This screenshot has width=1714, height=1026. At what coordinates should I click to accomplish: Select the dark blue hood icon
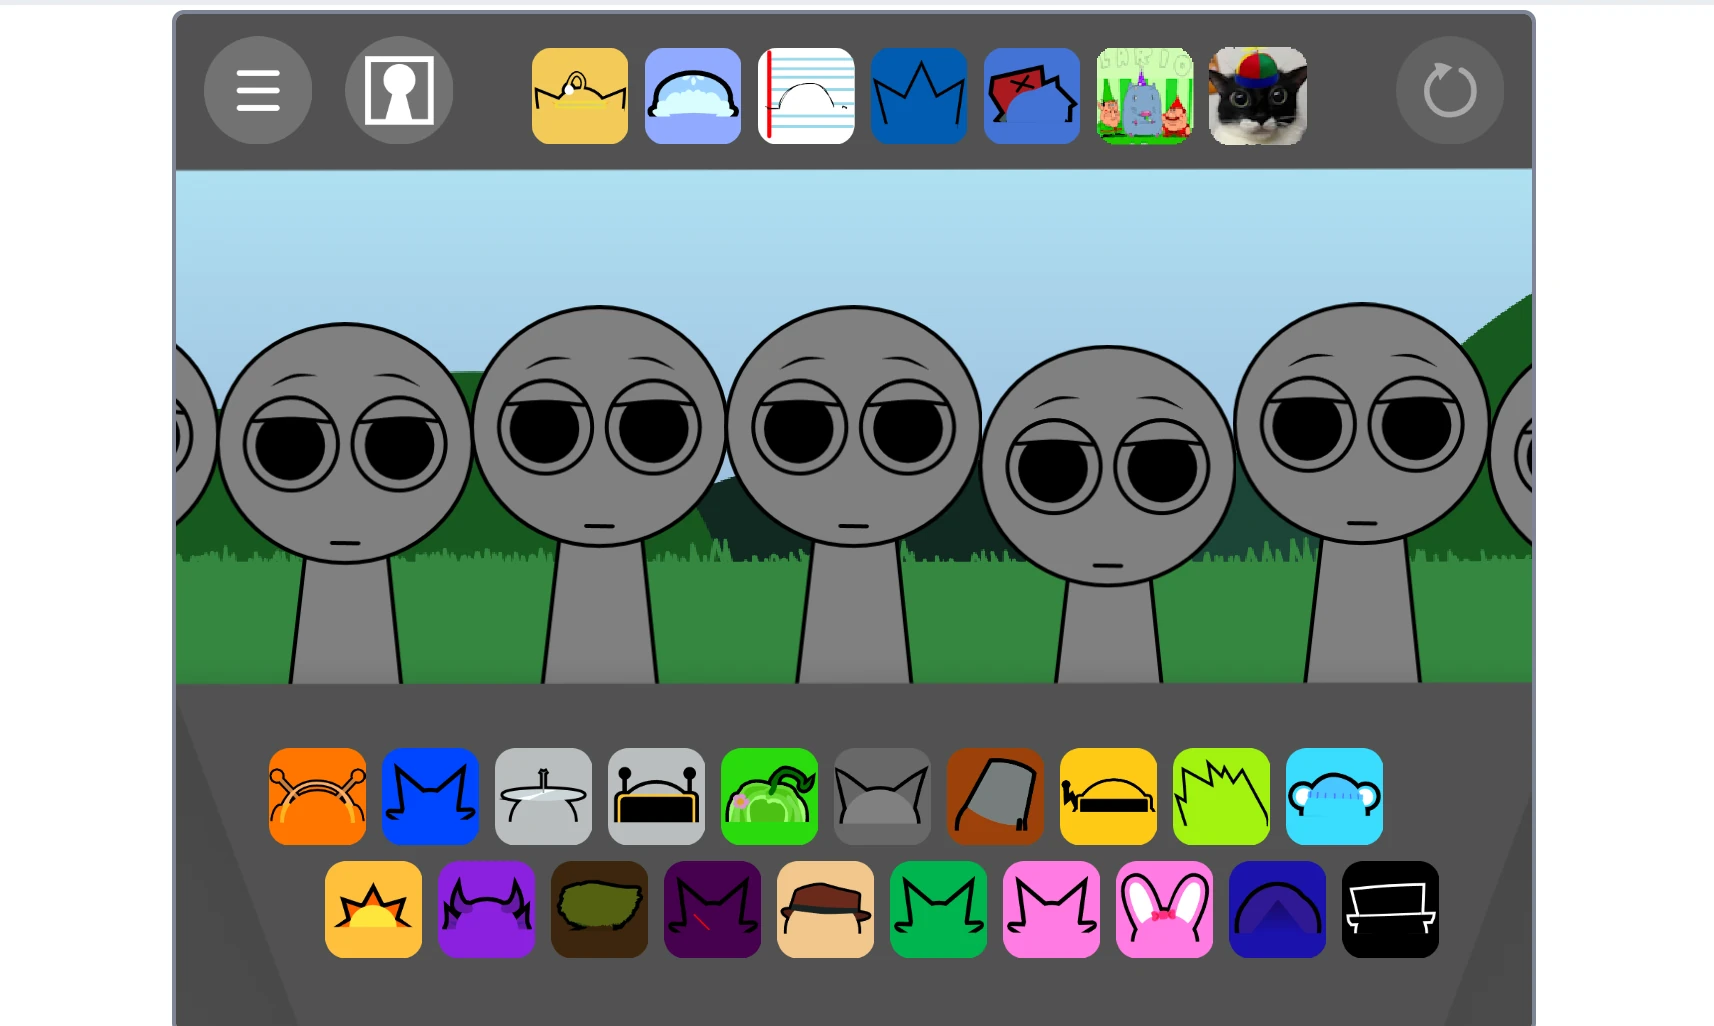[1277, 910]
